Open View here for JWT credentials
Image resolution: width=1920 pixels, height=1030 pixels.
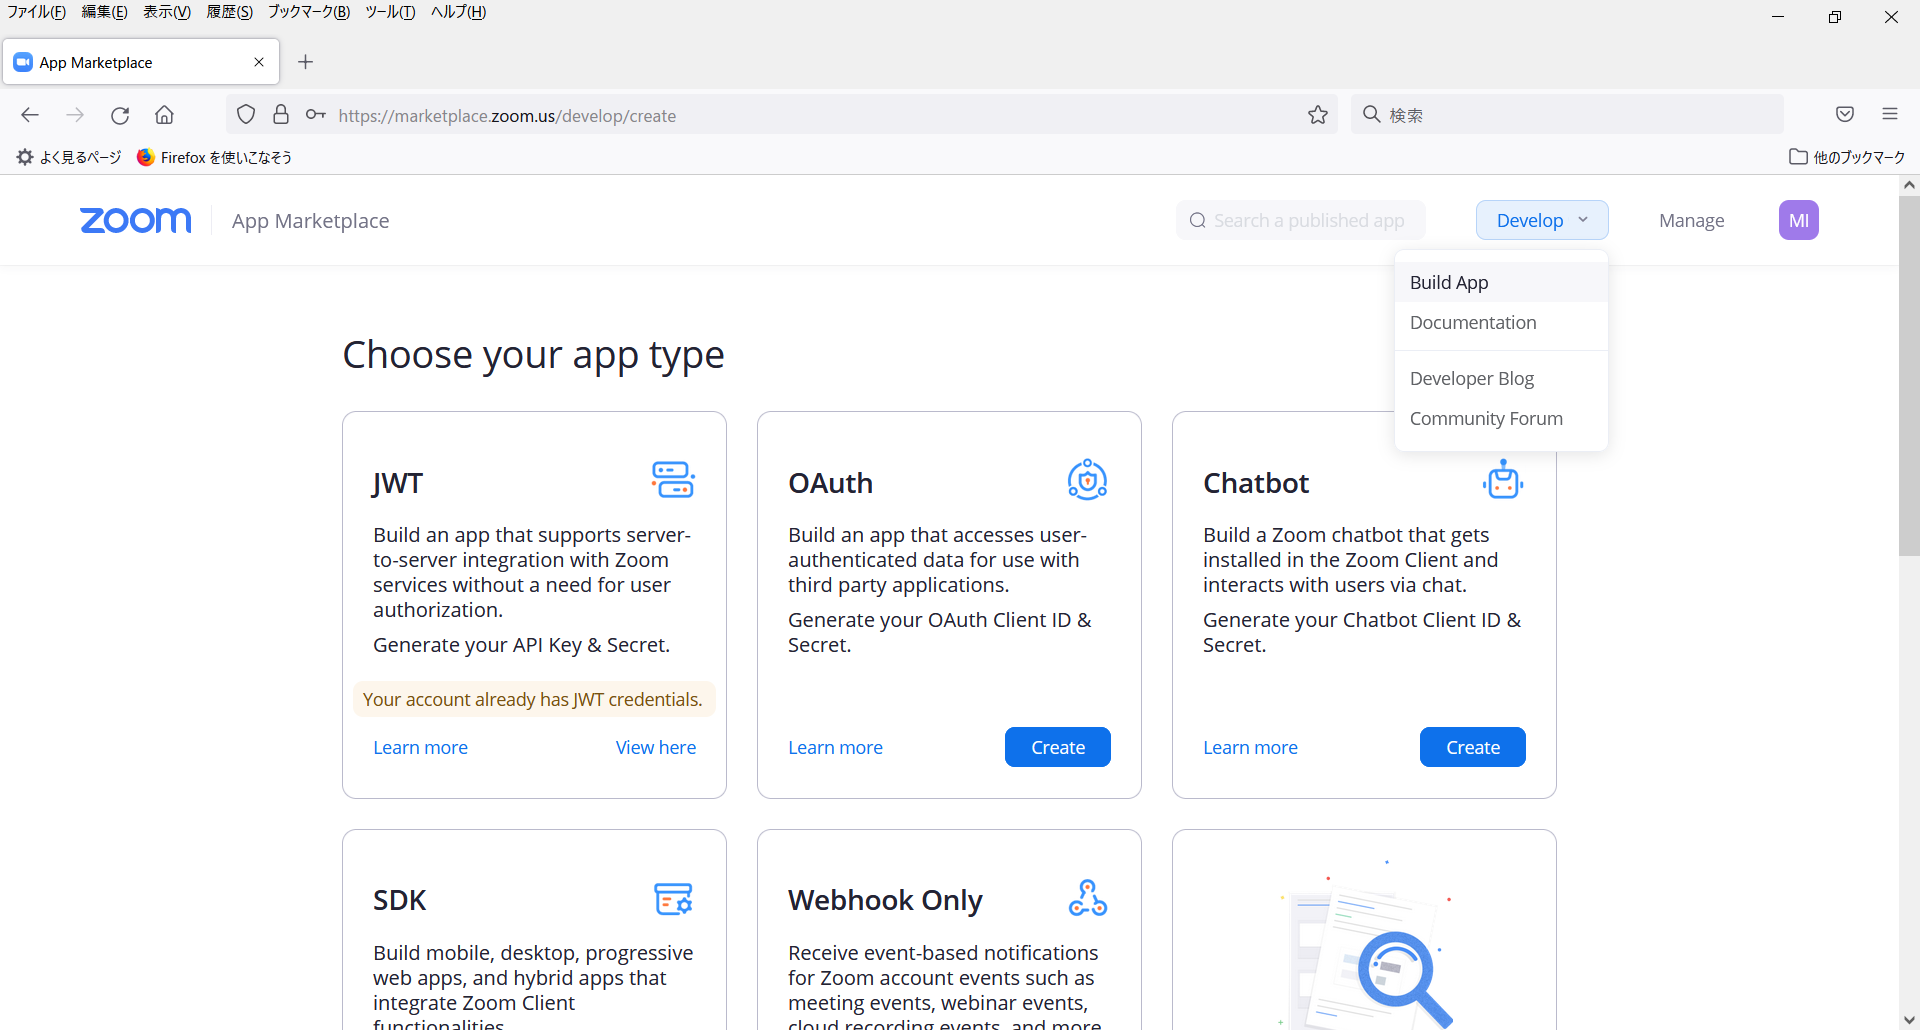tap(655, 746)
